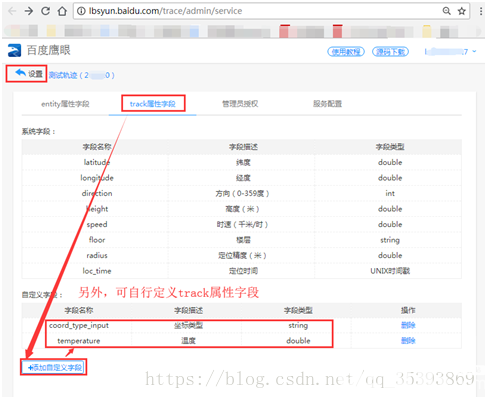Select the speed field name

pos(97,224)
